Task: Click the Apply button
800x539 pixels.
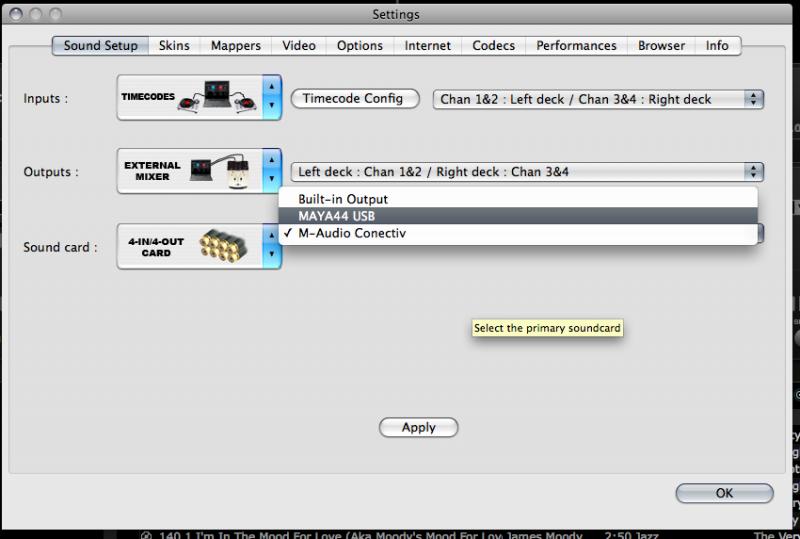Action: 418,427
